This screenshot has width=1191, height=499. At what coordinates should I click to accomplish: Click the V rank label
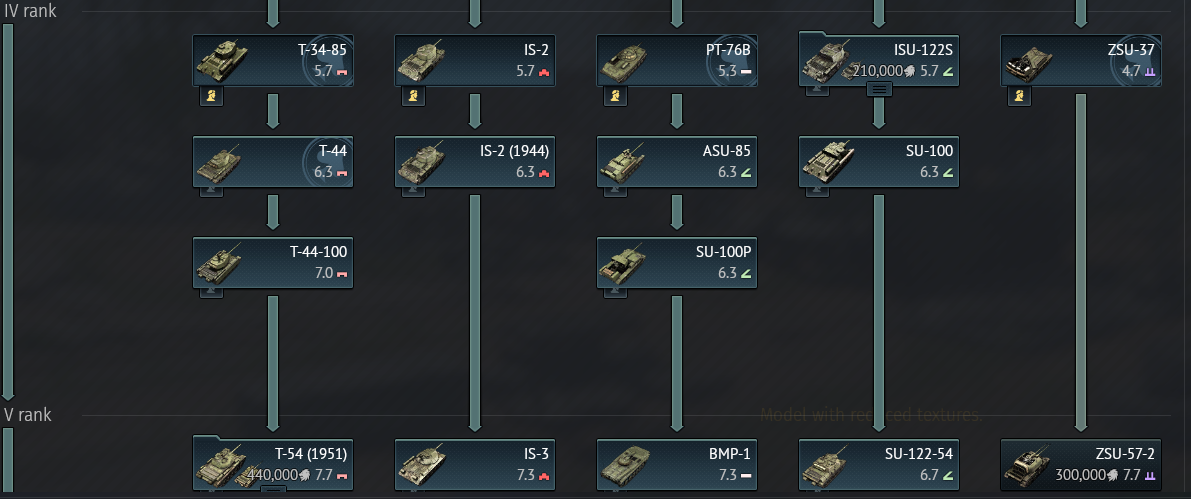28,415
